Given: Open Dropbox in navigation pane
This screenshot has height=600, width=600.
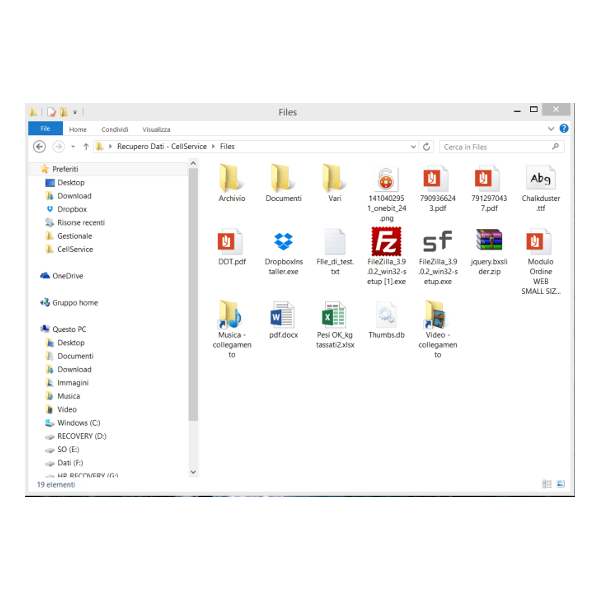Looking at the screenshot, I should pyautogui.click(x=72, y=209).
